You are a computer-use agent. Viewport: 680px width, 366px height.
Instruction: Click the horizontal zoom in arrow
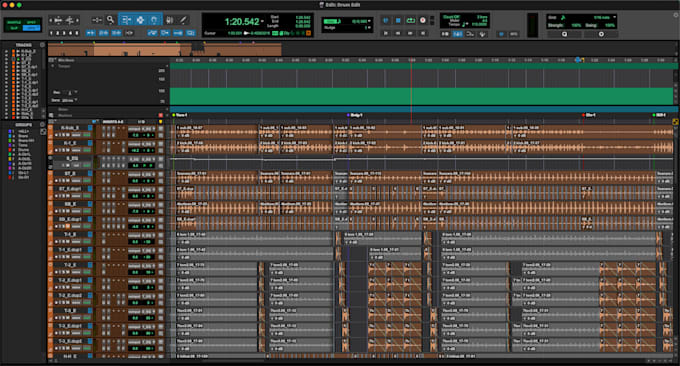click(77, 20)
